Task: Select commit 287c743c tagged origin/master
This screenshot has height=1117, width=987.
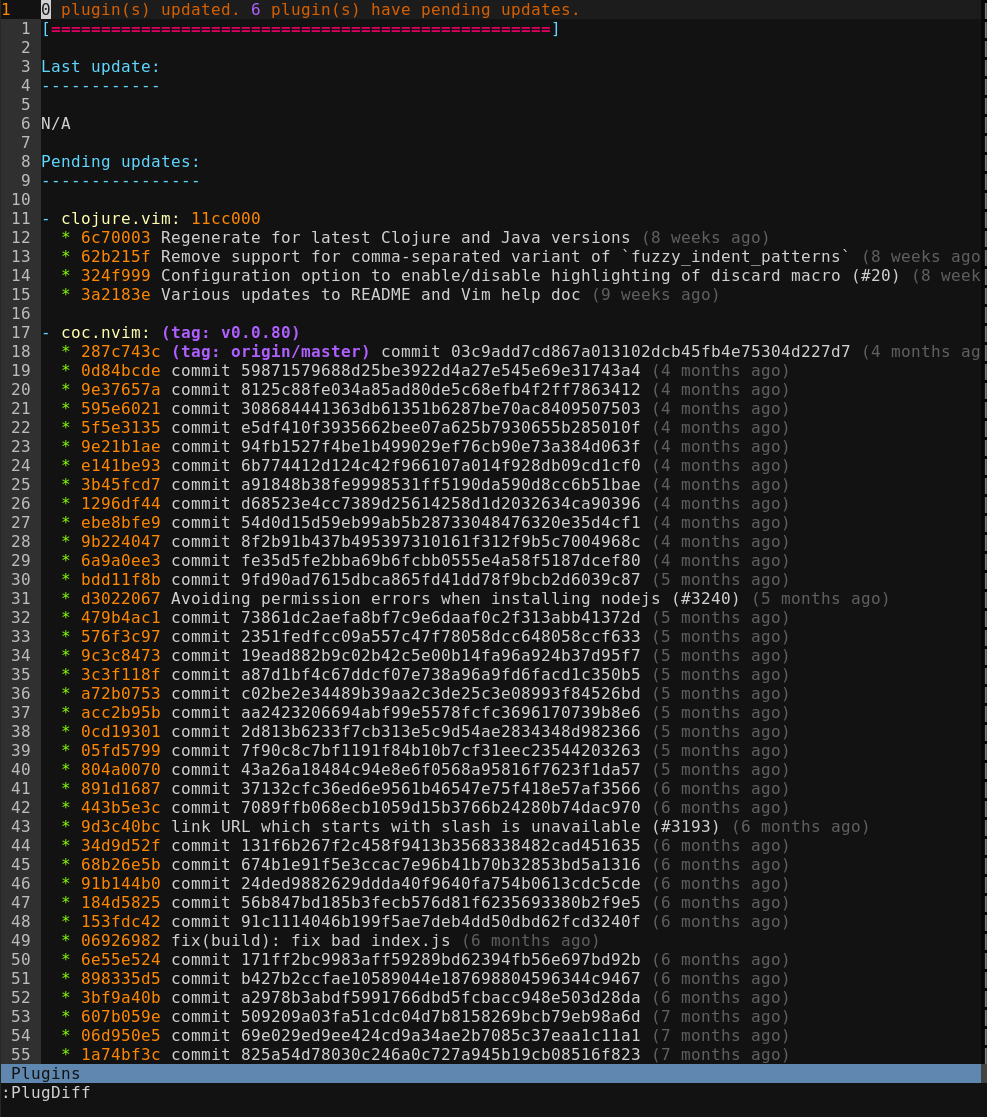Action: pos(120,352)
